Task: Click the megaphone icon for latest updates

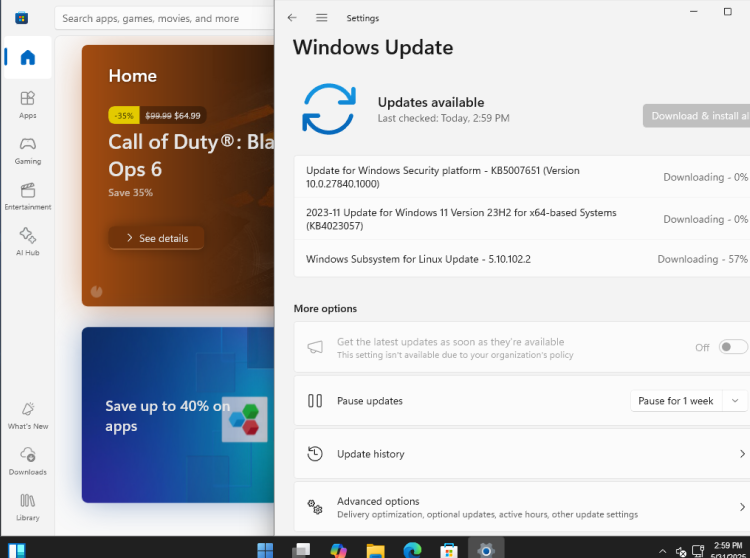Action: tap(315, 347)
